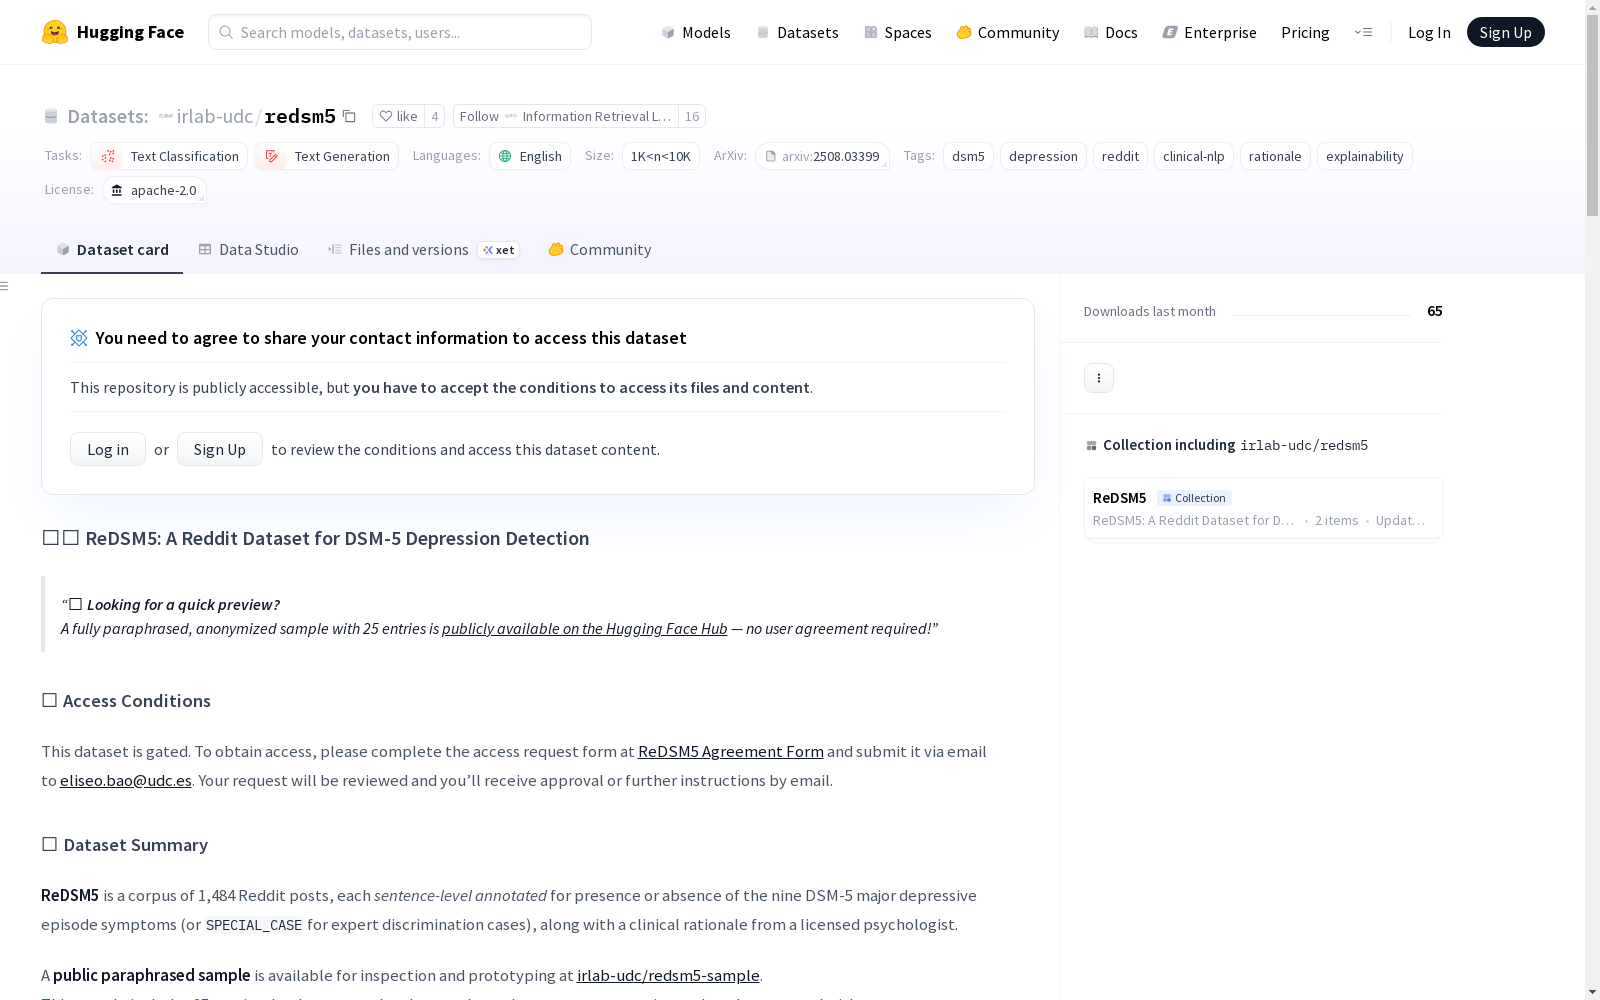Open Enterprise from the top navigation
Screen dimensions: 1600x1000
pyautogui.click(x=1210, y=32)
